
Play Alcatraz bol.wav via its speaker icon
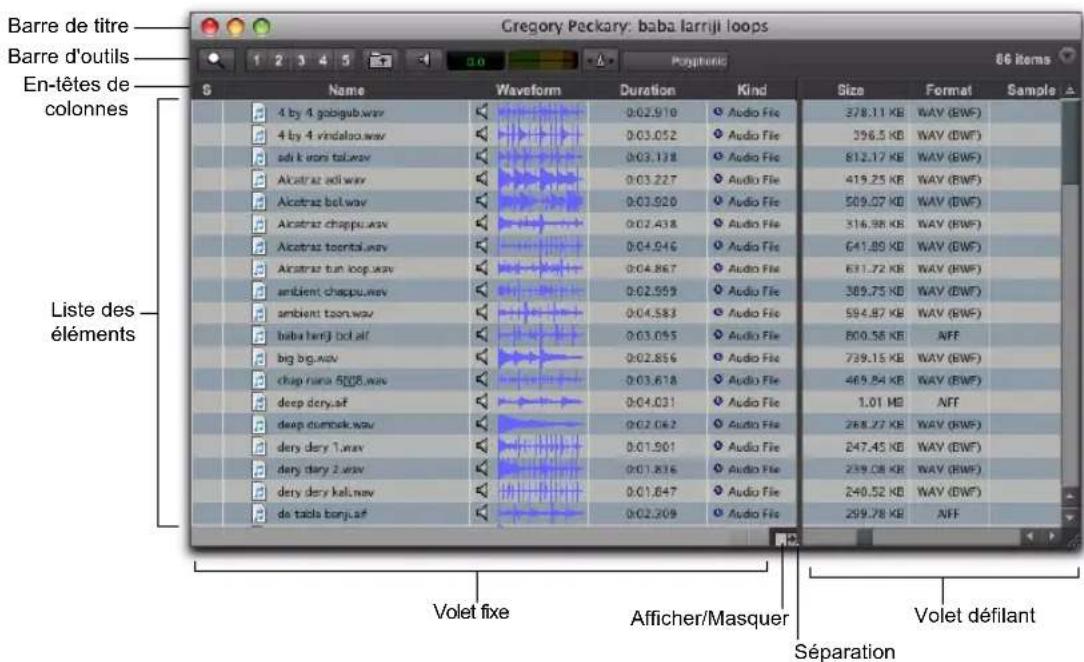[x=482, y=200]
